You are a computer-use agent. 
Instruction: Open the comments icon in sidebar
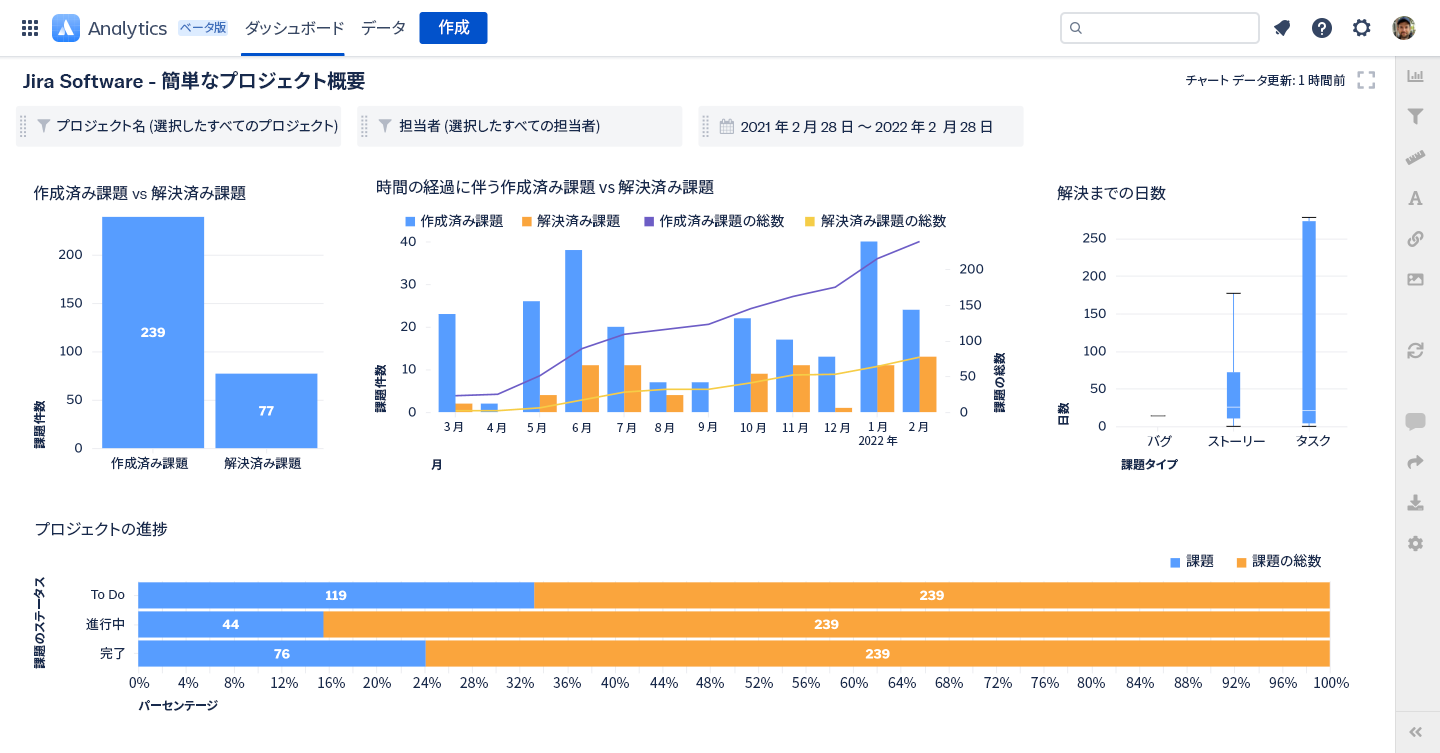(1415, 421)
